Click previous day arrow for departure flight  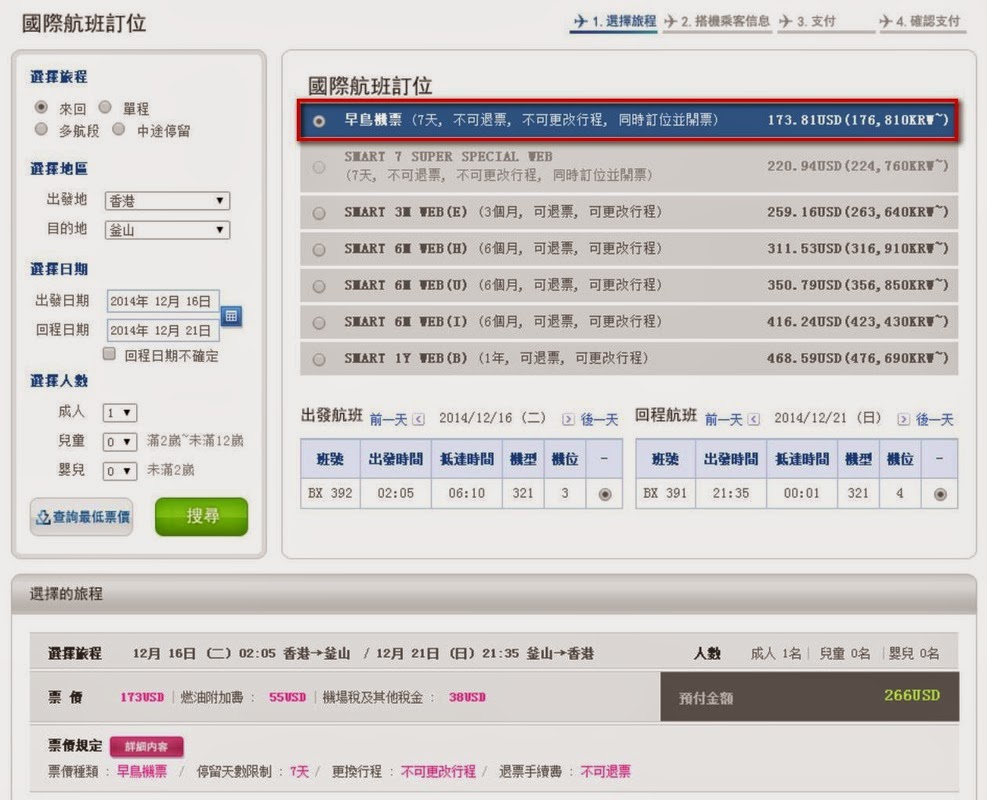pyautogui.click(x=418, y=420)
